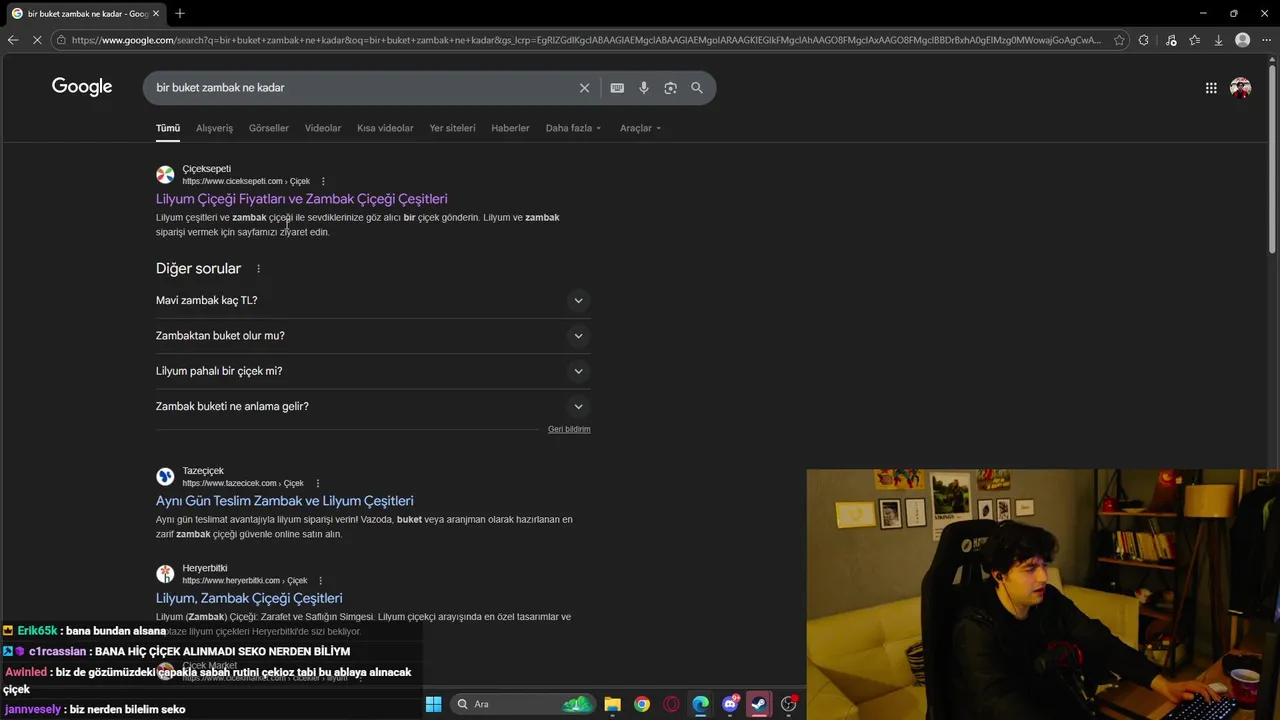This screenshot has height=720, width=1280.
Task: Switch to the Alışveriş tab
Action: [x=214, y=128]
